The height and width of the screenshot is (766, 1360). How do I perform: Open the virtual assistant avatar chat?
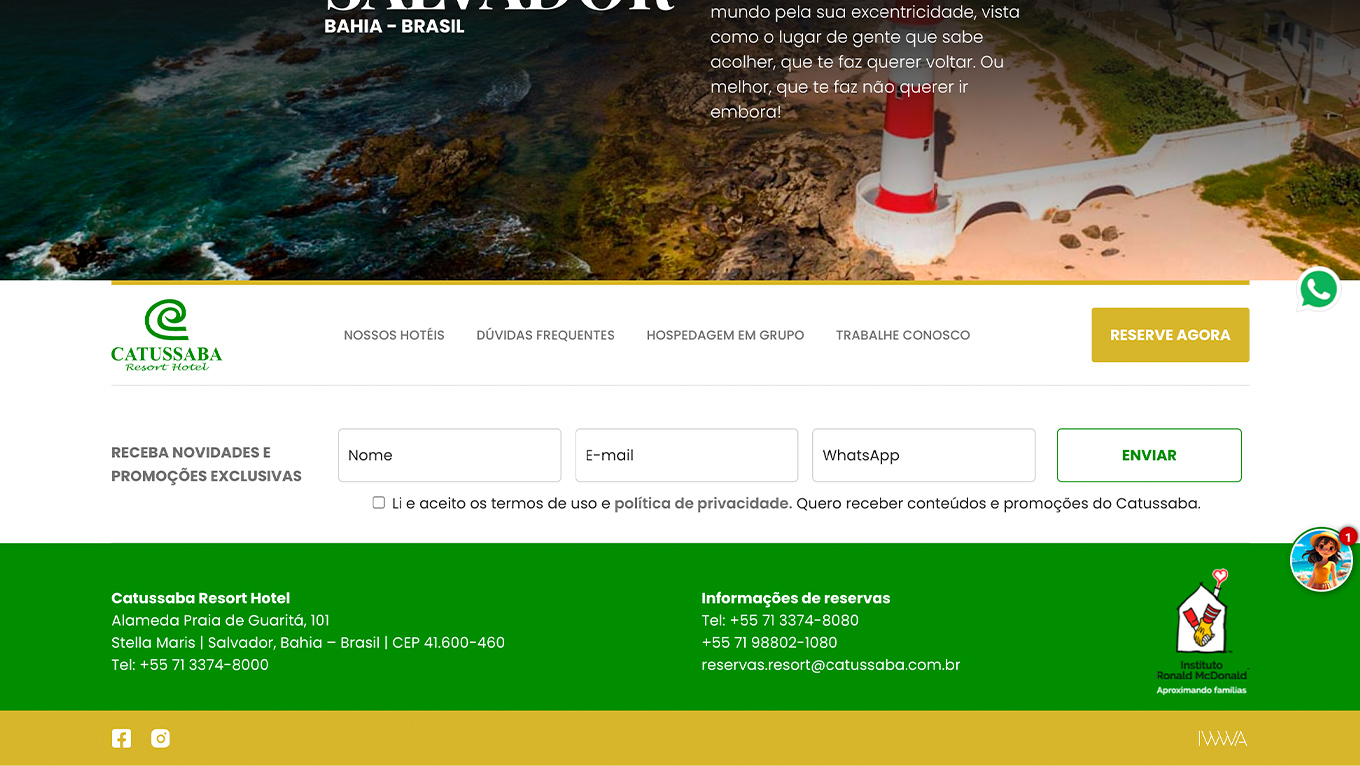(x=1320, y=560)
